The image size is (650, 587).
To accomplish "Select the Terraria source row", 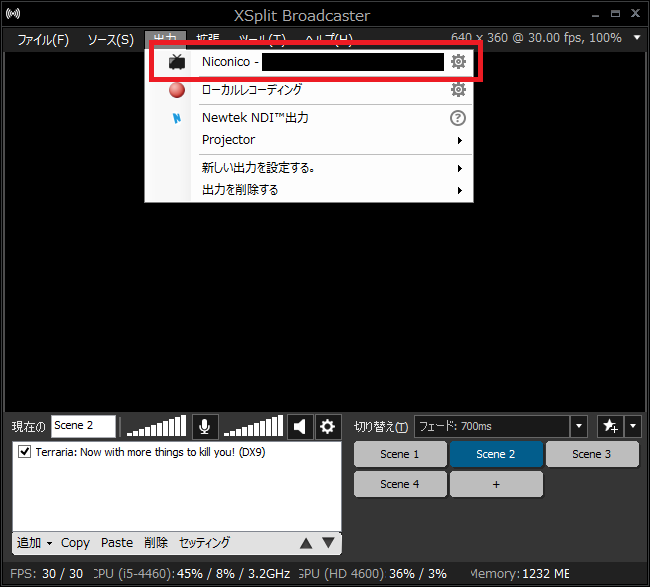I will tap(177, 452).
